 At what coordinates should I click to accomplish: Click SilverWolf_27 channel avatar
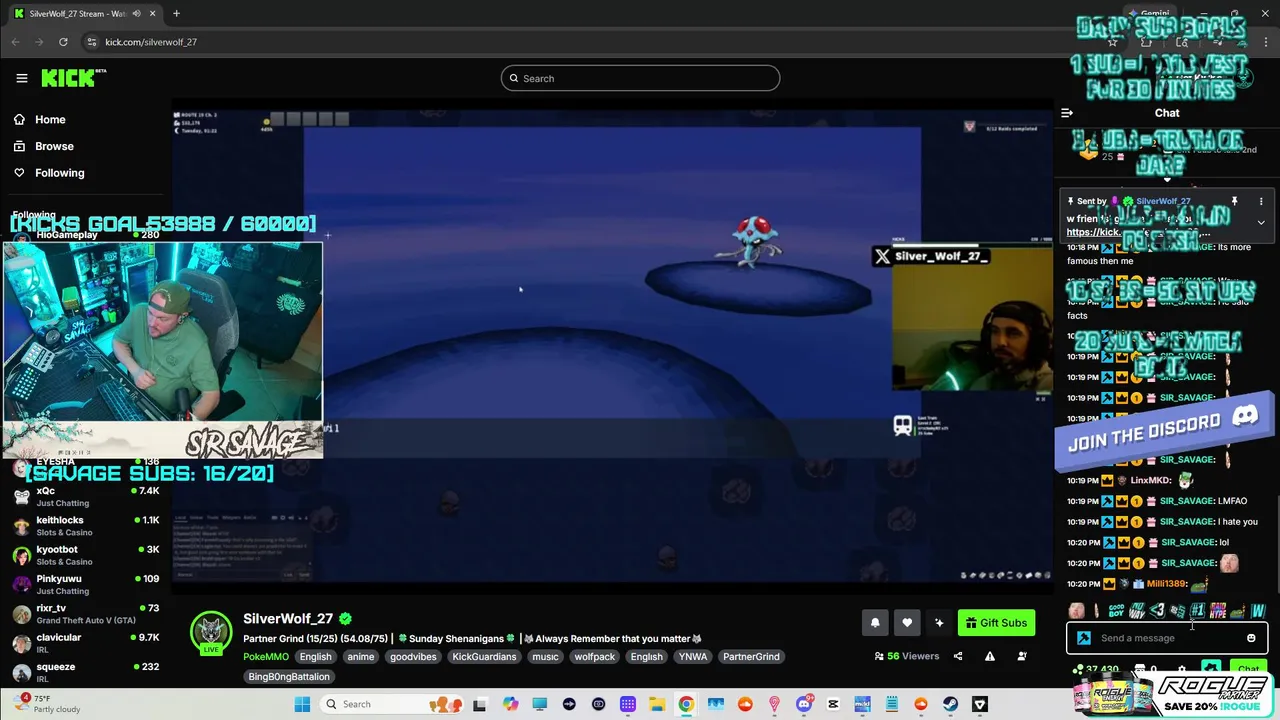tap(211, 631)
